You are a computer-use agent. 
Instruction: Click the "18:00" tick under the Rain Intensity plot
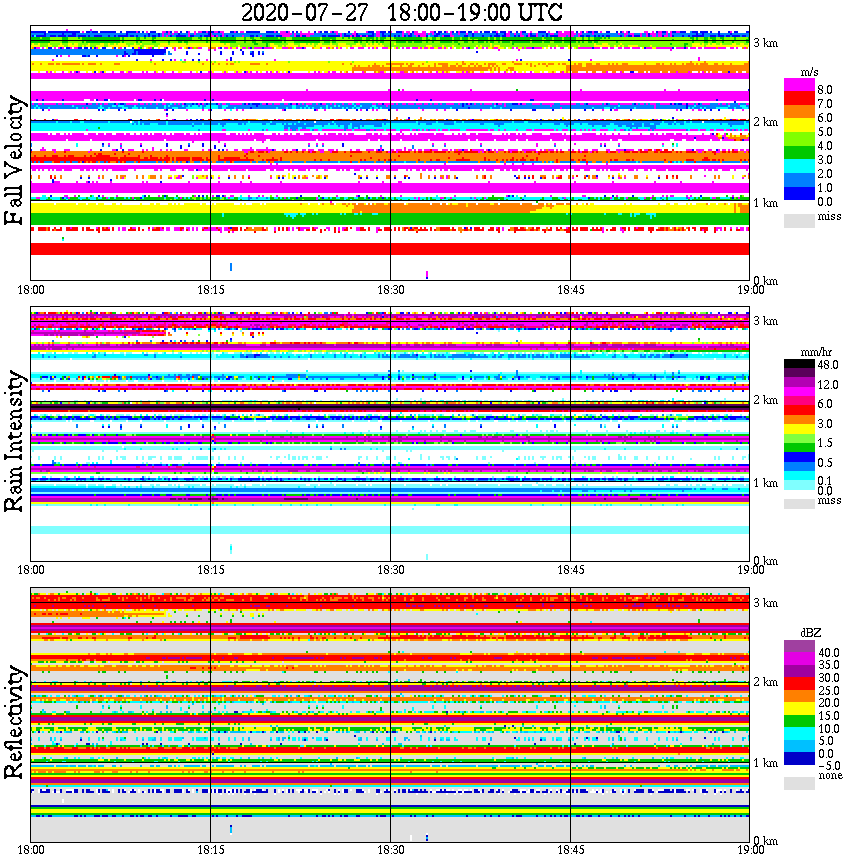[31, 570]
